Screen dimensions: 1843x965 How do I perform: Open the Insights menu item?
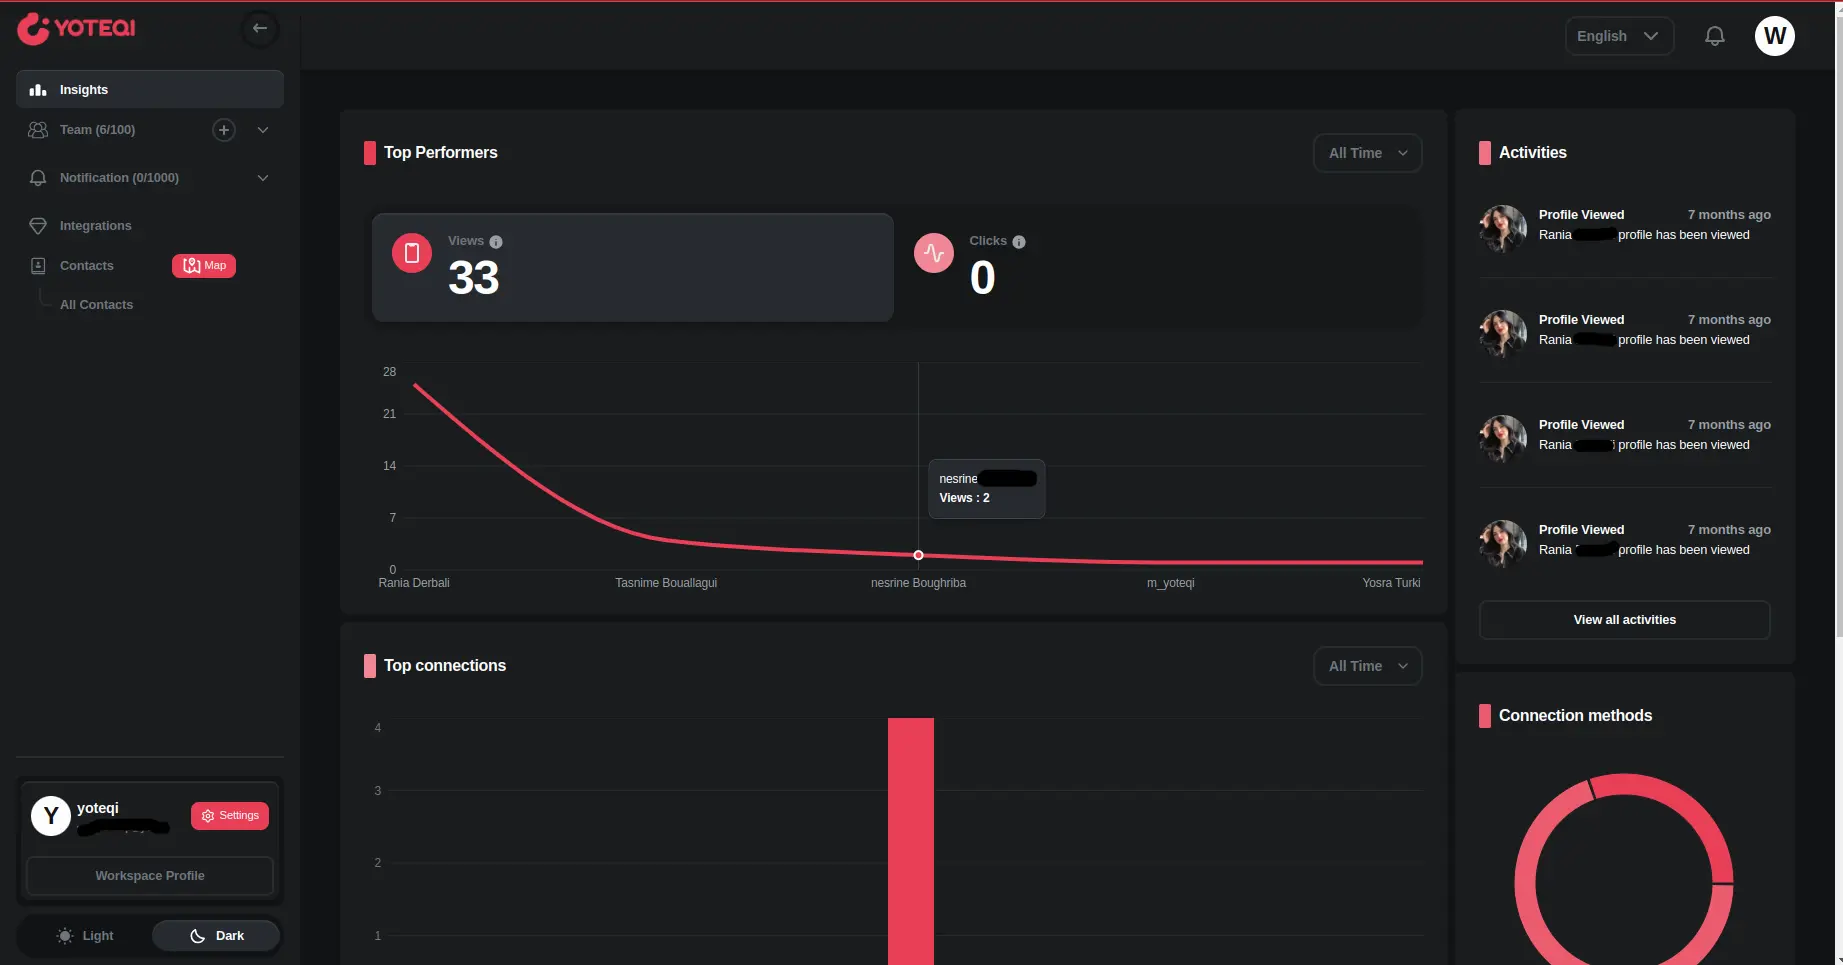point(150,90)
